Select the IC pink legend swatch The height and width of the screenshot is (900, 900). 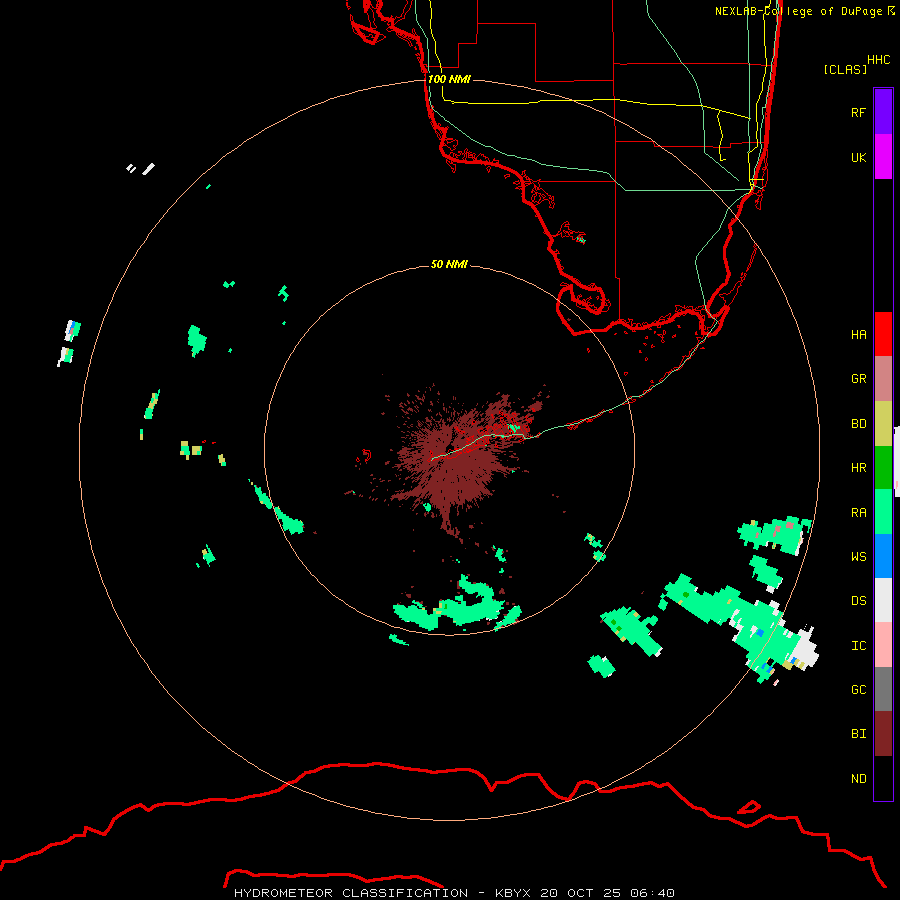tap(883, 645)
